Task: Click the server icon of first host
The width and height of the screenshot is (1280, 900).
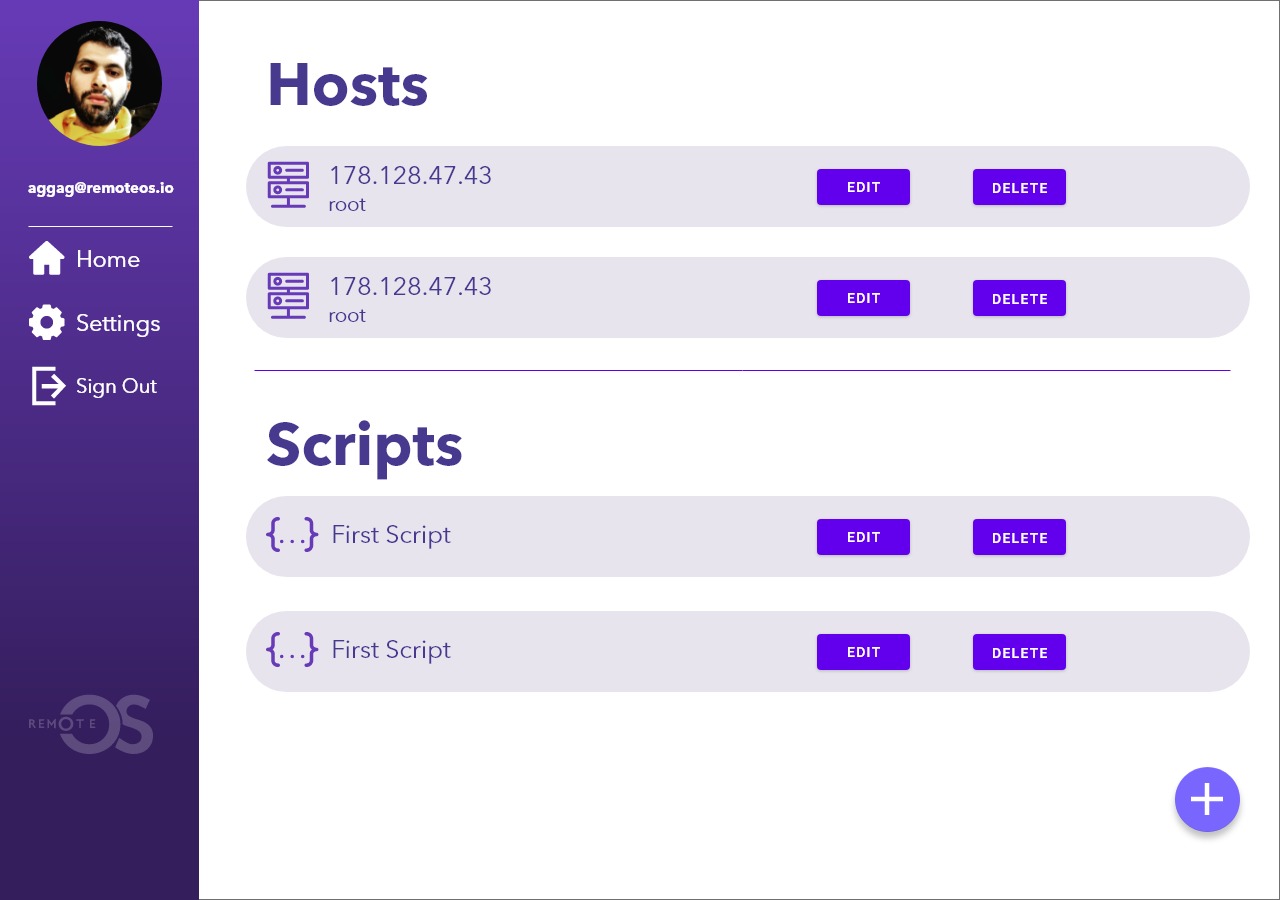Action: click(288, 186)
